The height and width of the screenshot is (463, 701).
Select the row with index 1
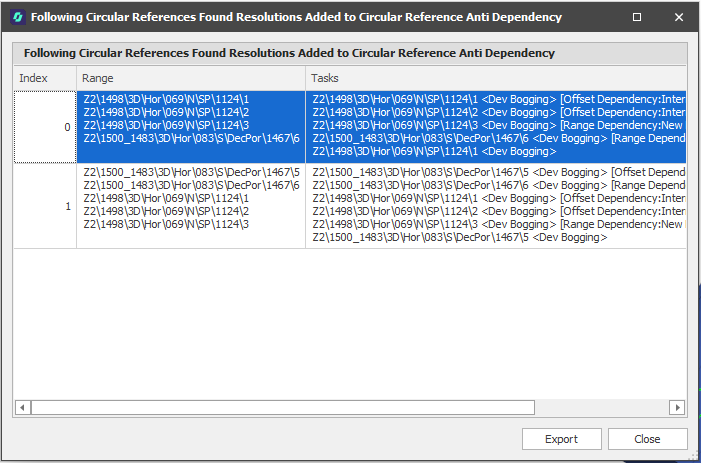click(x=45, y=206)
